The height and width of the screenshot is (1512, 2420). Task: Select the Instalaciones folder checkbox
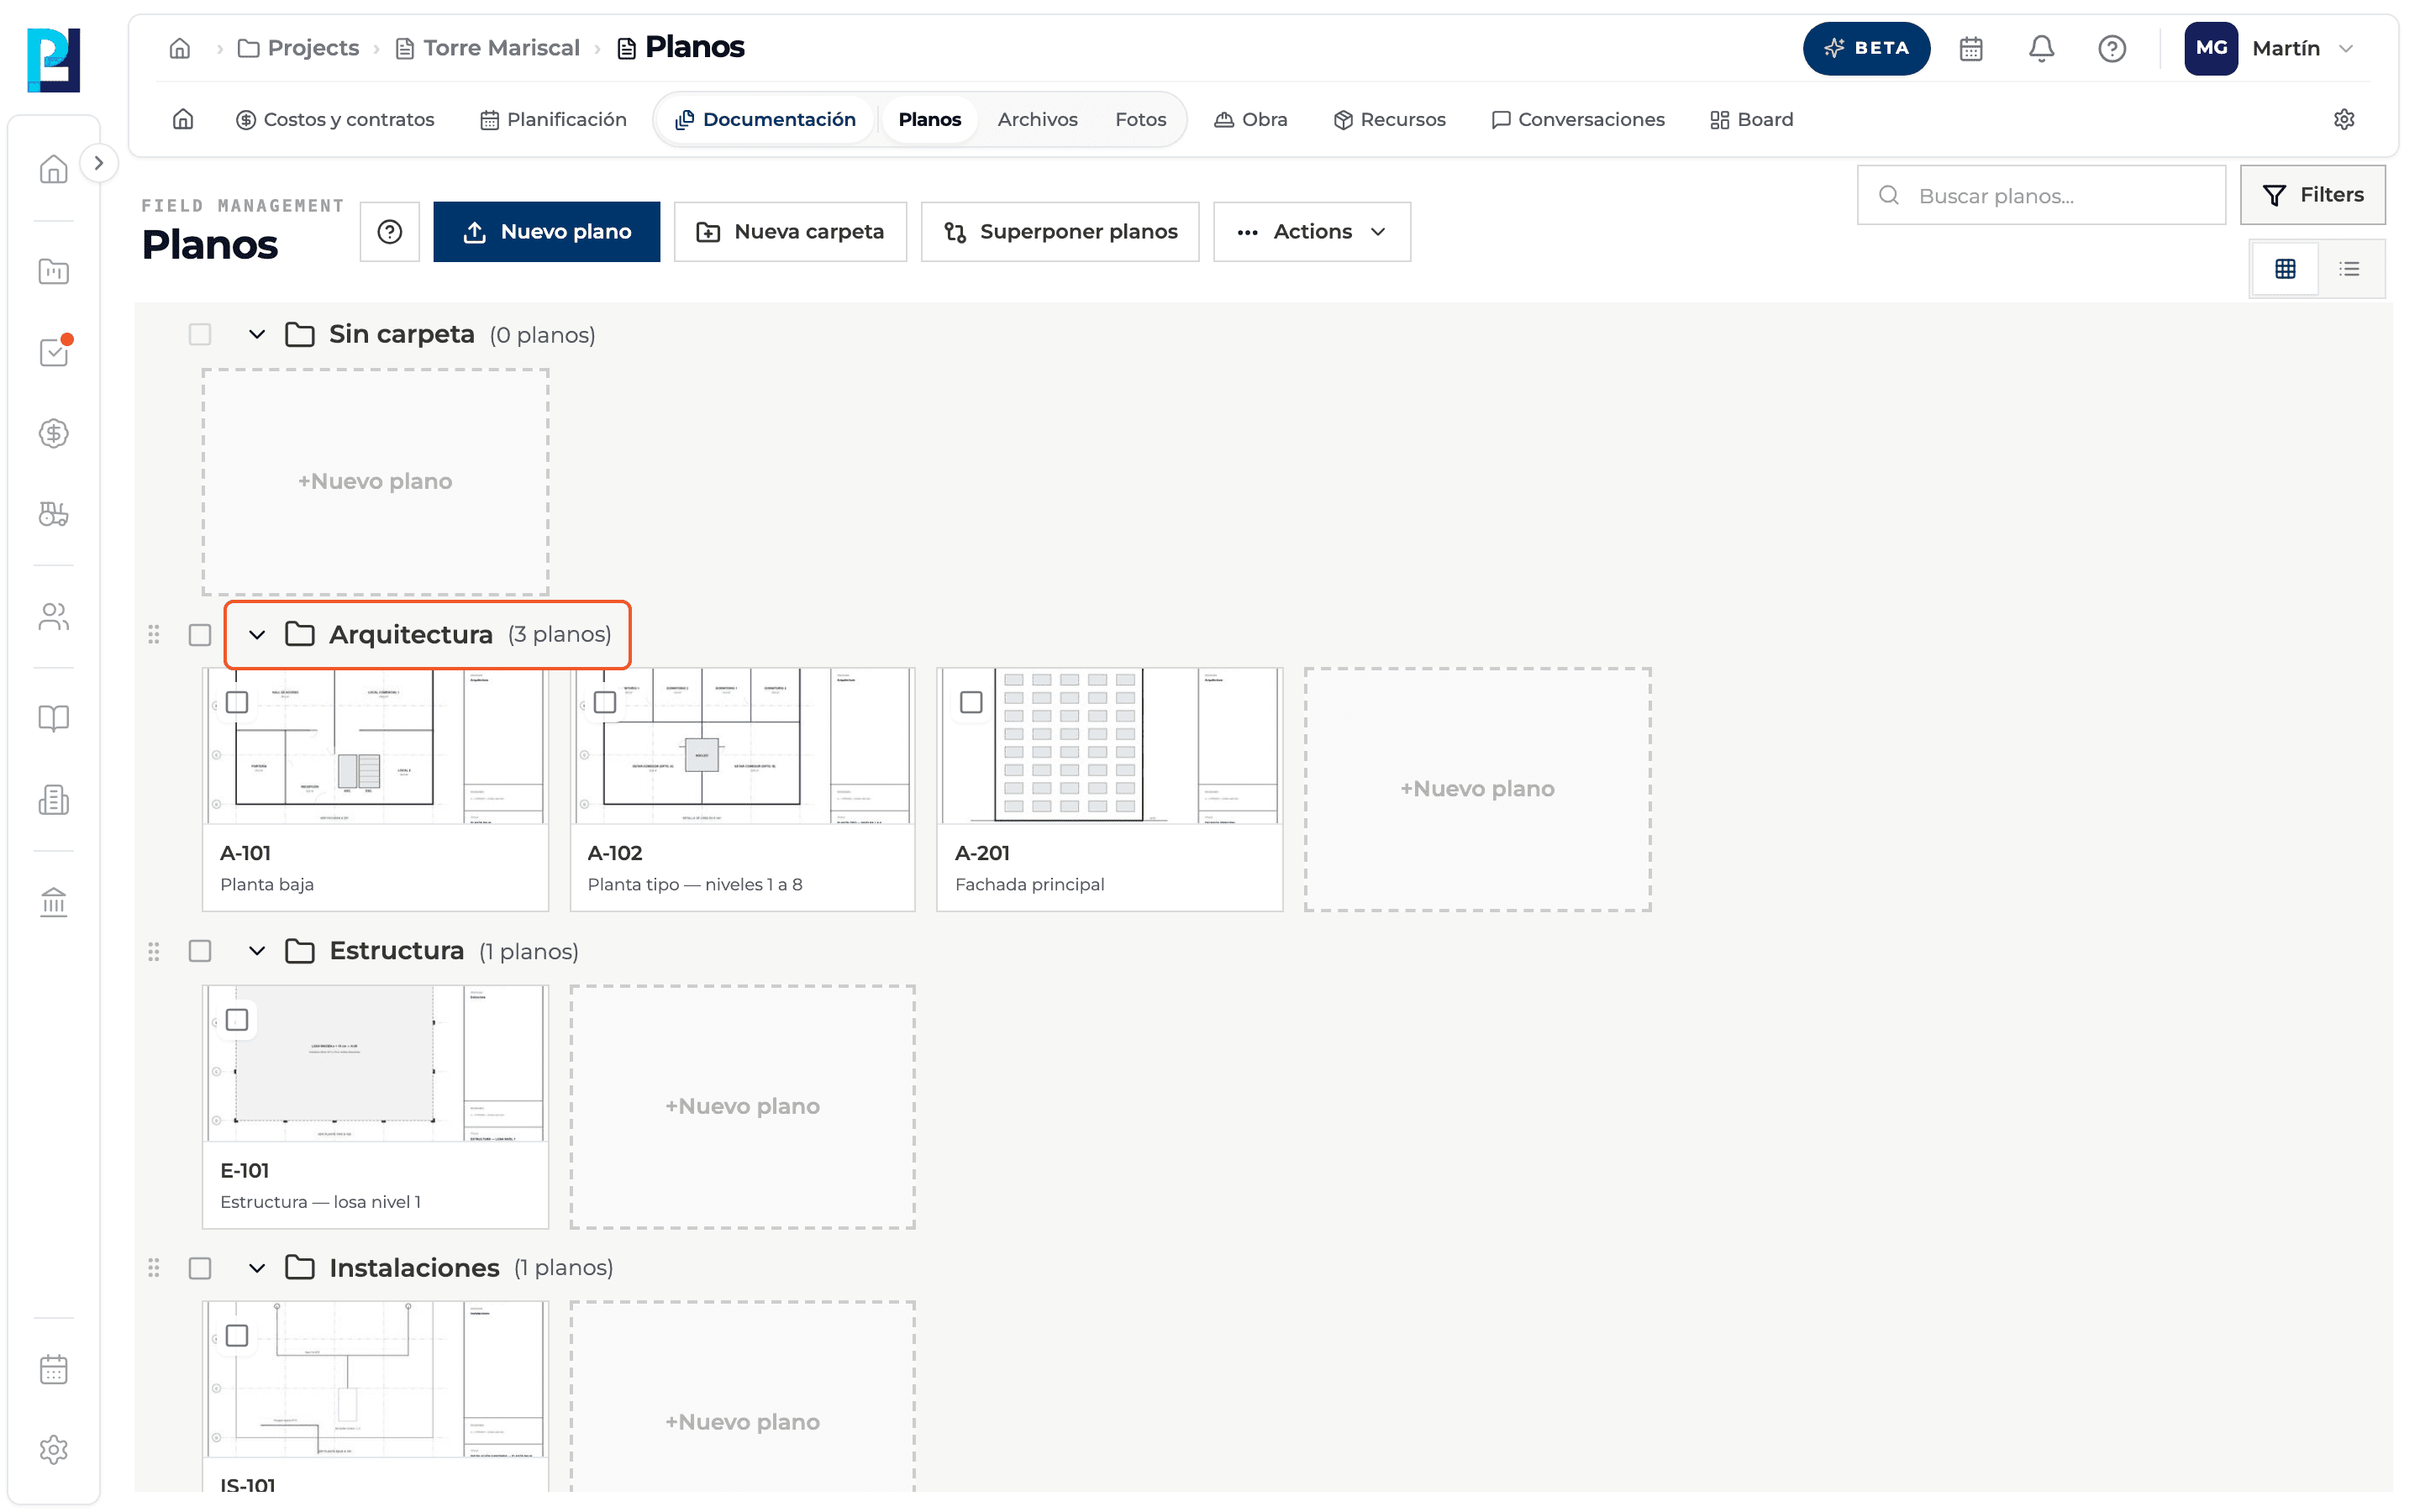pos(200,1268)
